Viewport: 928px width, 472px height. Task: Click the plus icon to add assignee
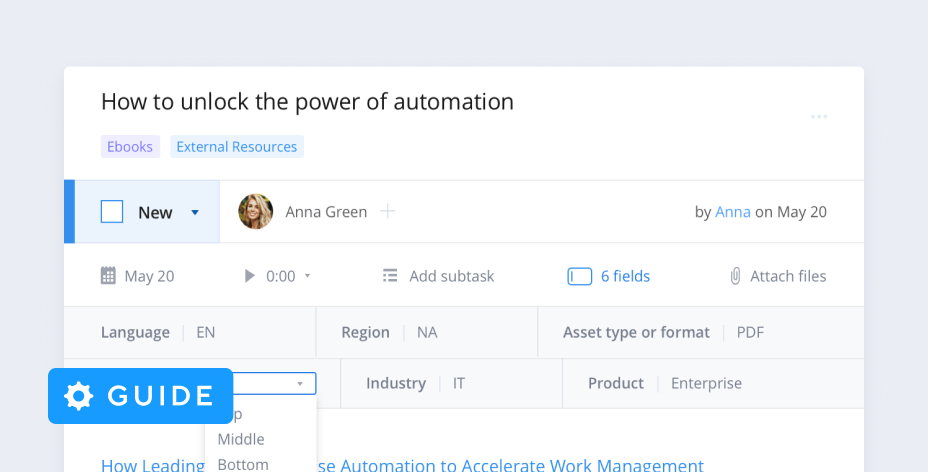[x=388, y=211]
